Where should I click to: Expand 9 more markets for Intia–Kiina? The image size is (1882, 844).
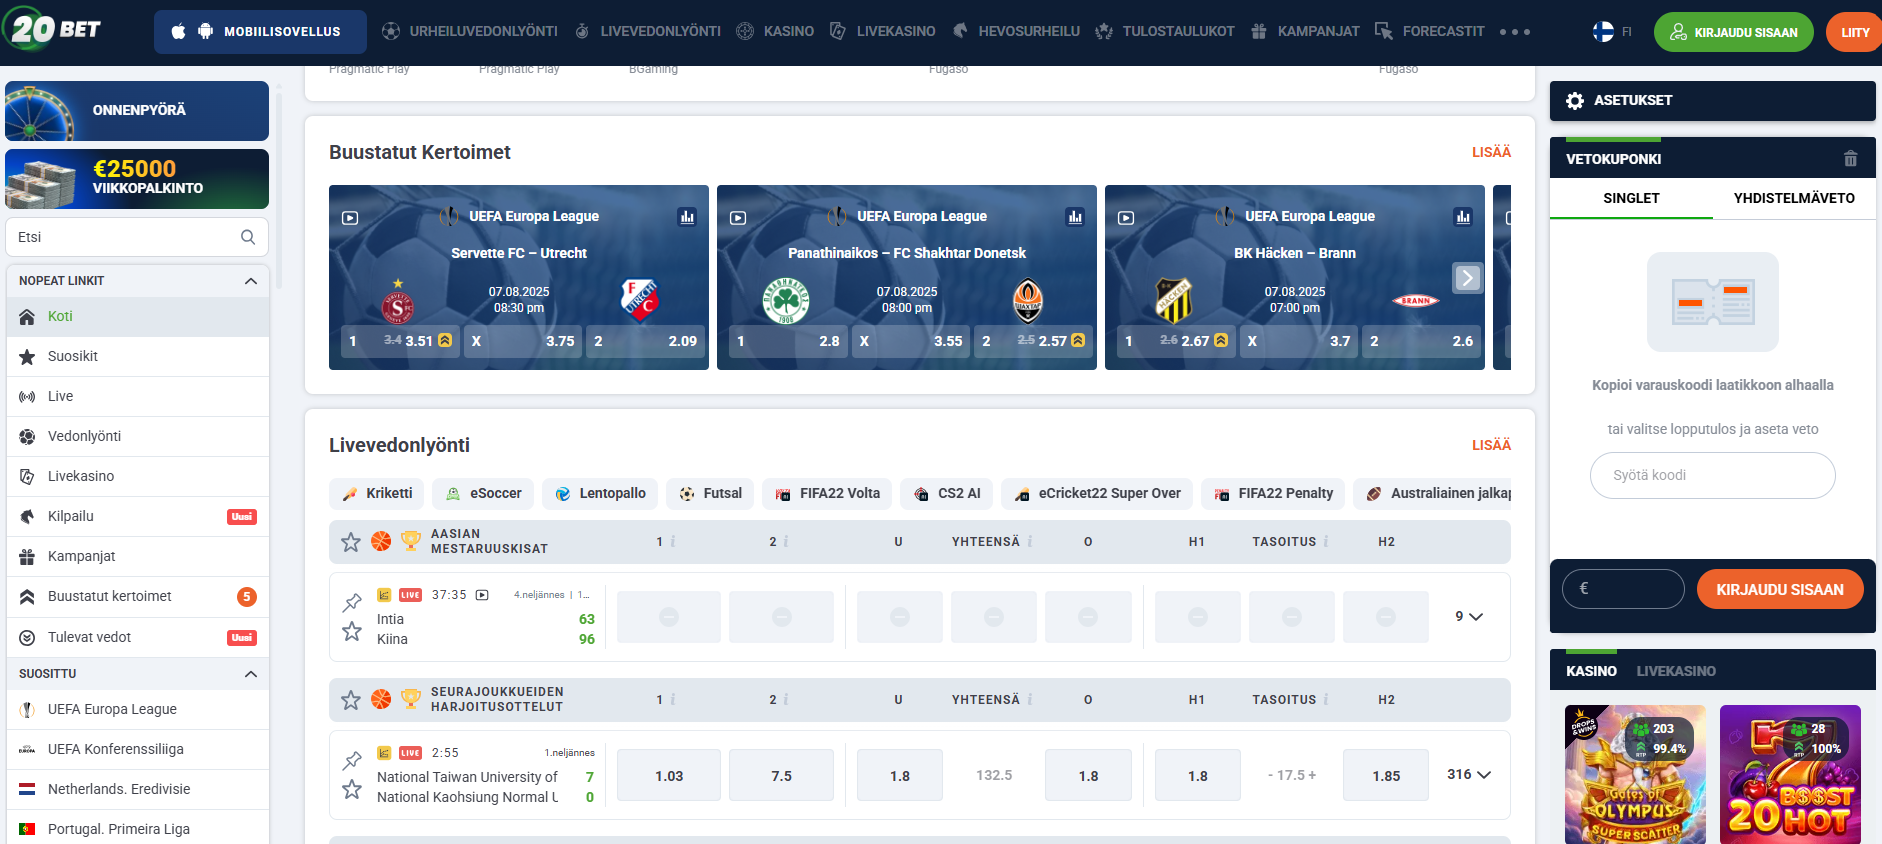pos(1469,617)
